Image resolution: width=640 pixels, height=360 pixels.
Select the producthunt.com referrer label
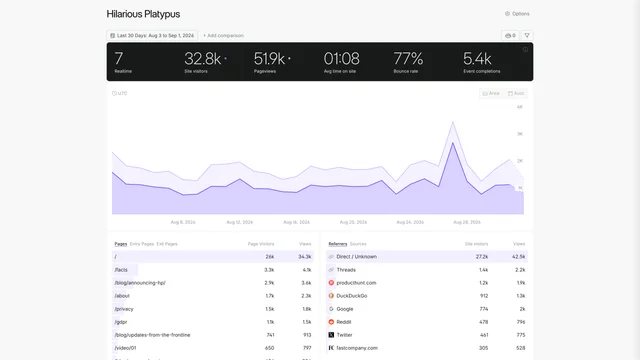(356, 283)
